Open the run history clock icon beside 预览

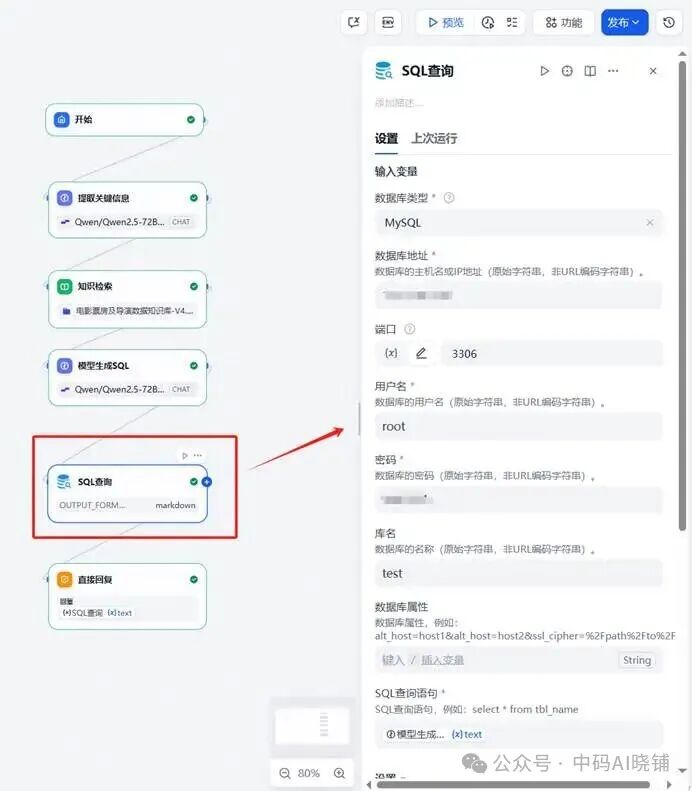[488, 22]
